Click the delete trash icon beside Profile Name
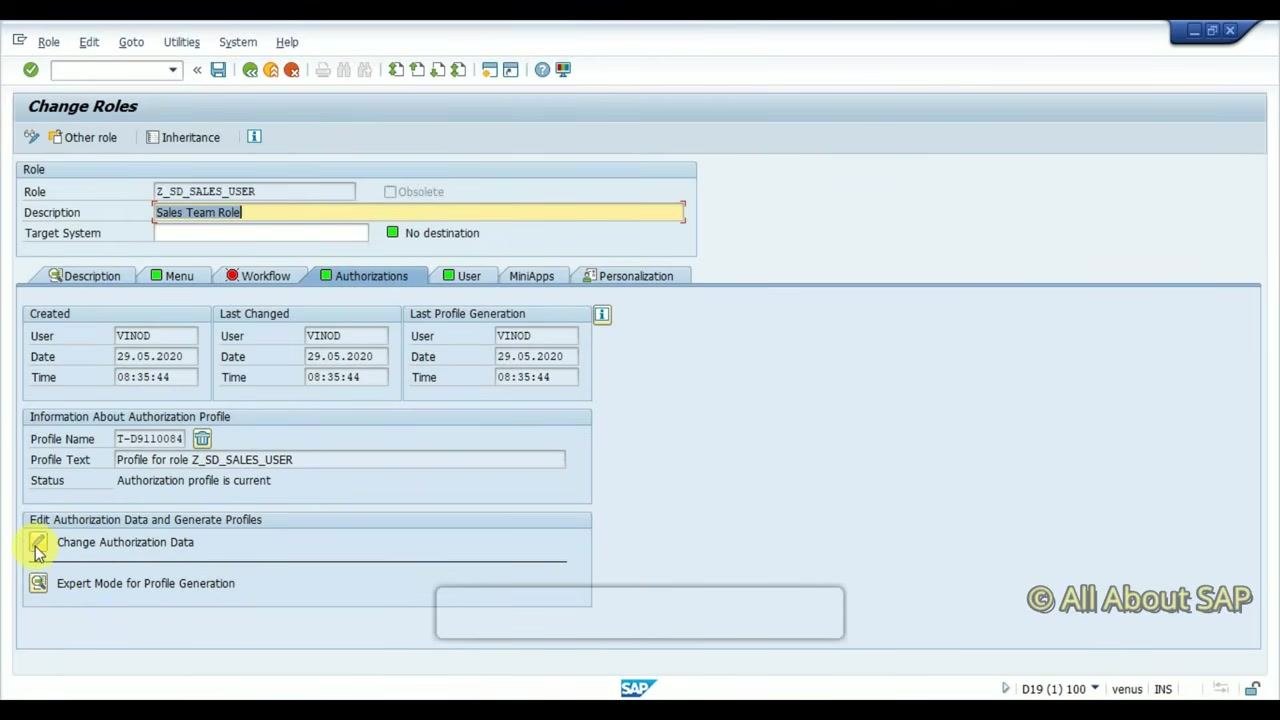Screen dimensions: 1280x720 (x=202, y=438)
